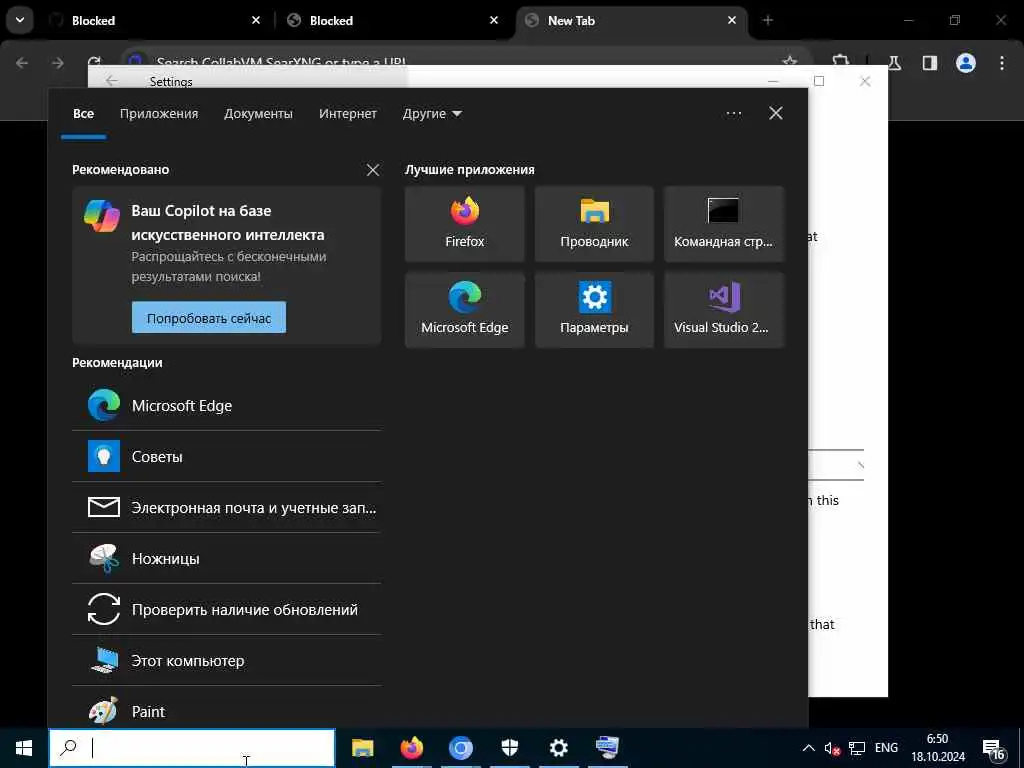Launch Командная строка tile
Image resolution: width=1024 pixels, height=768 pixels.
coord(724,223)
